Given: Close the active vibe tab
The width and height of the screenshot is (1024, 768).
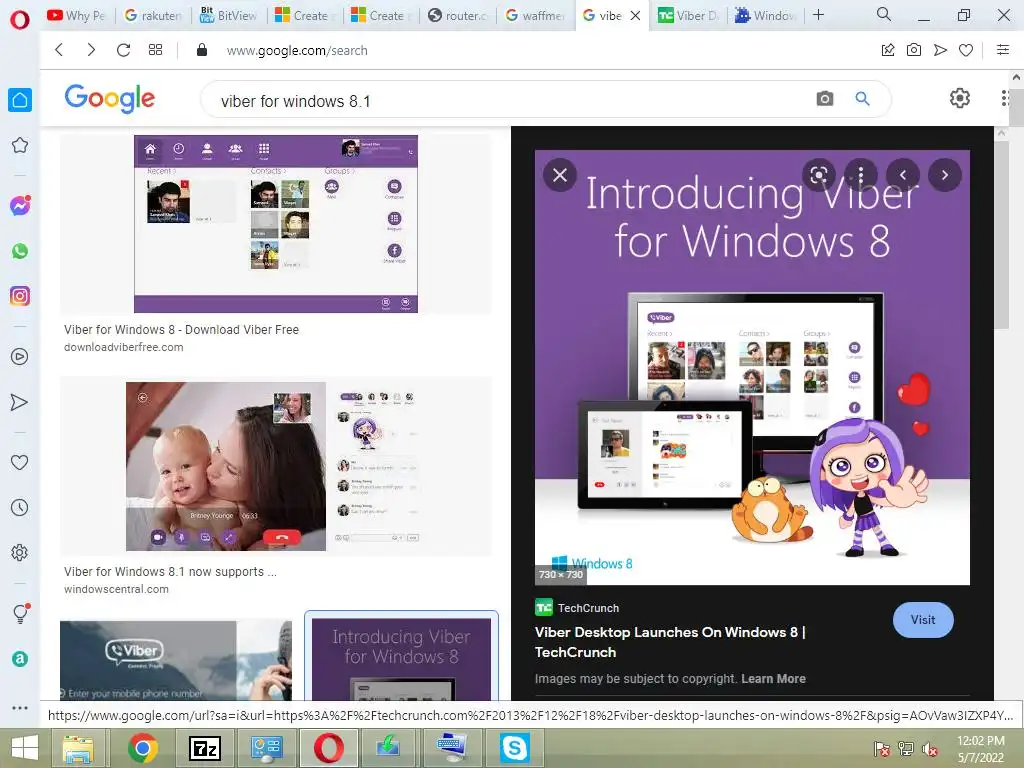Looking at the screenshot, I should [635, 15].
